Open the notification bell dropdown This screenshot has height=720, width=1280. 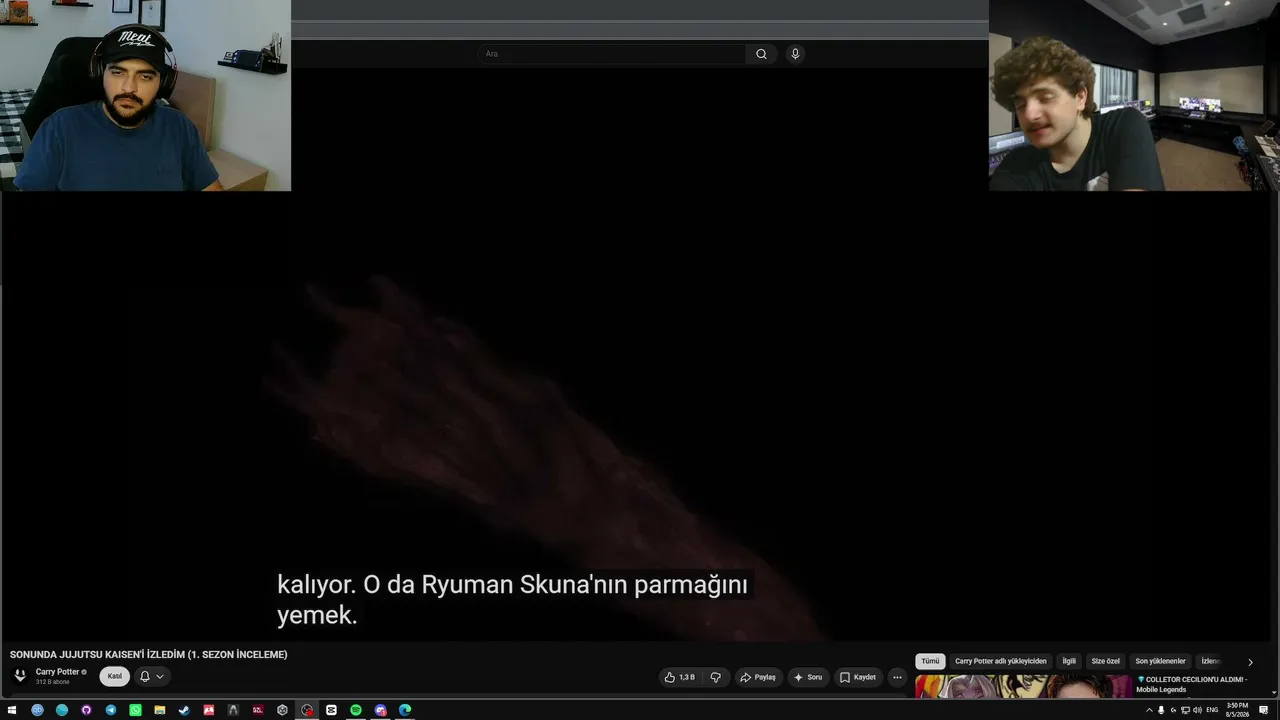(x=152, y=676)
